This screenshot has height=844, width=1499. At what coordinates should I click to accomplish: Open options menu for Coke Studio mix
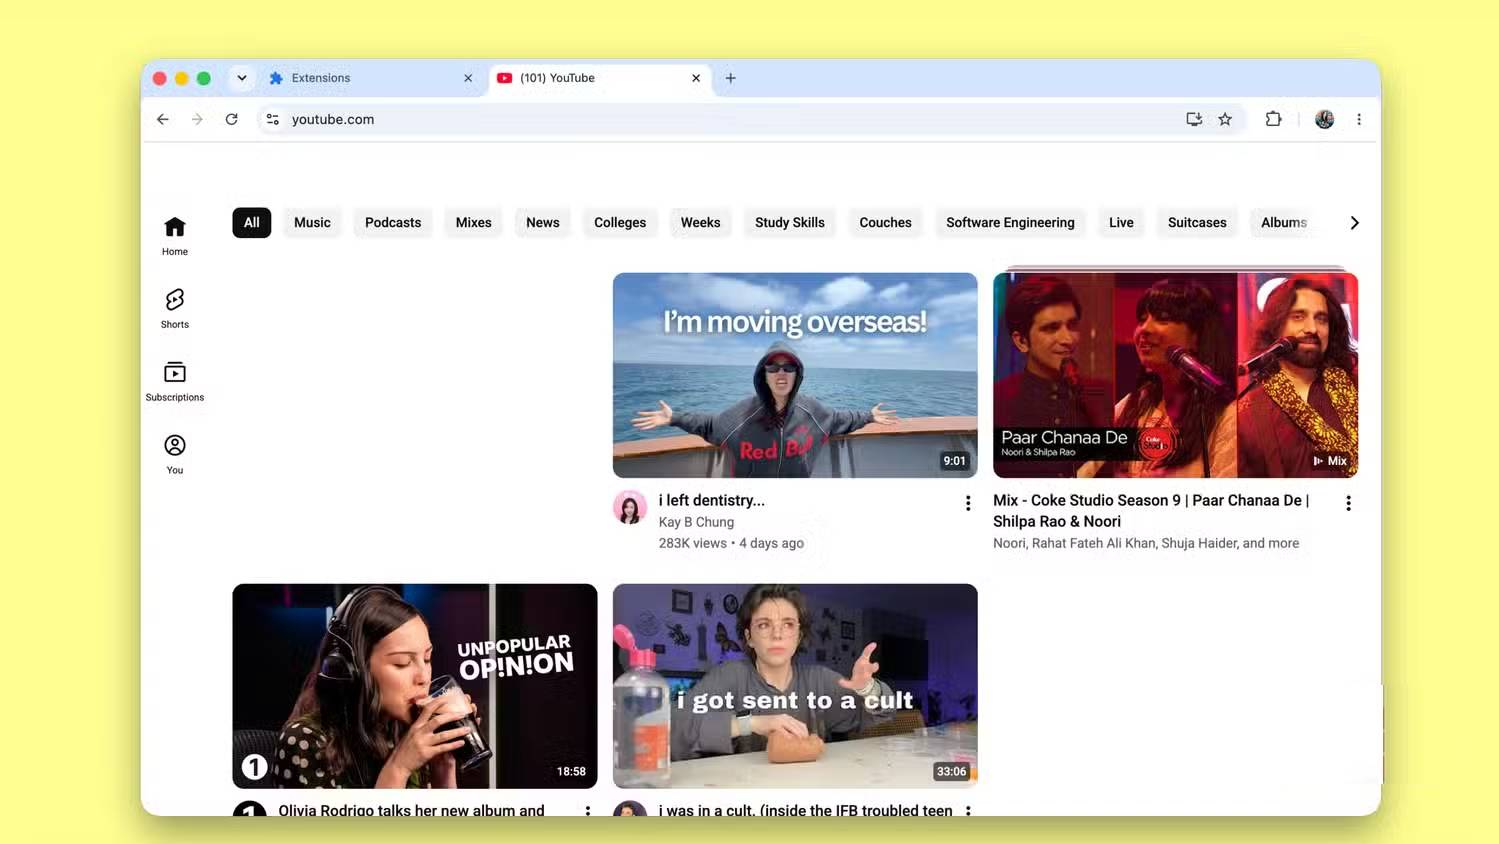pos(1348,503)
